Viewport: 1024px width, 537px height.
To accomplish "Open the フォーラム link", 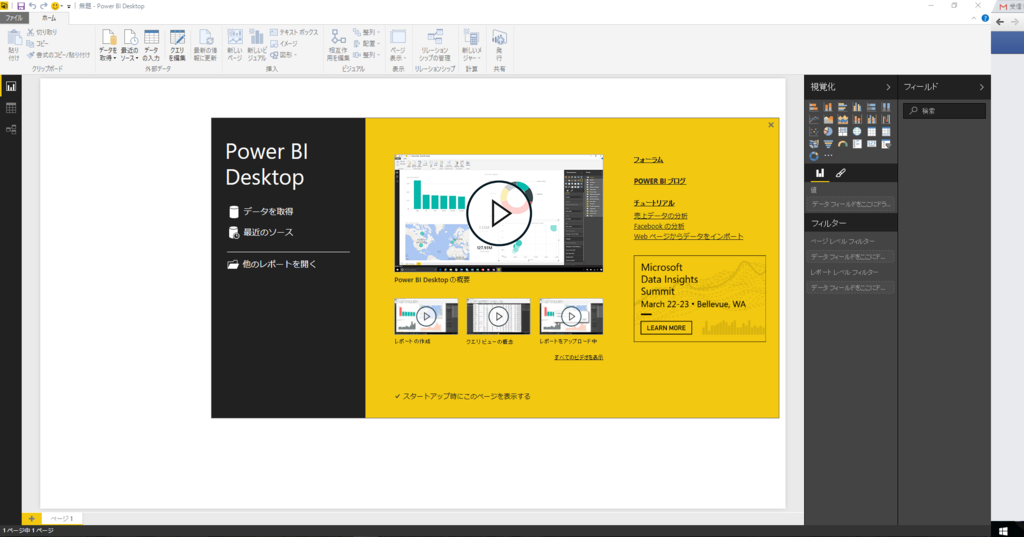I will 648,160.
